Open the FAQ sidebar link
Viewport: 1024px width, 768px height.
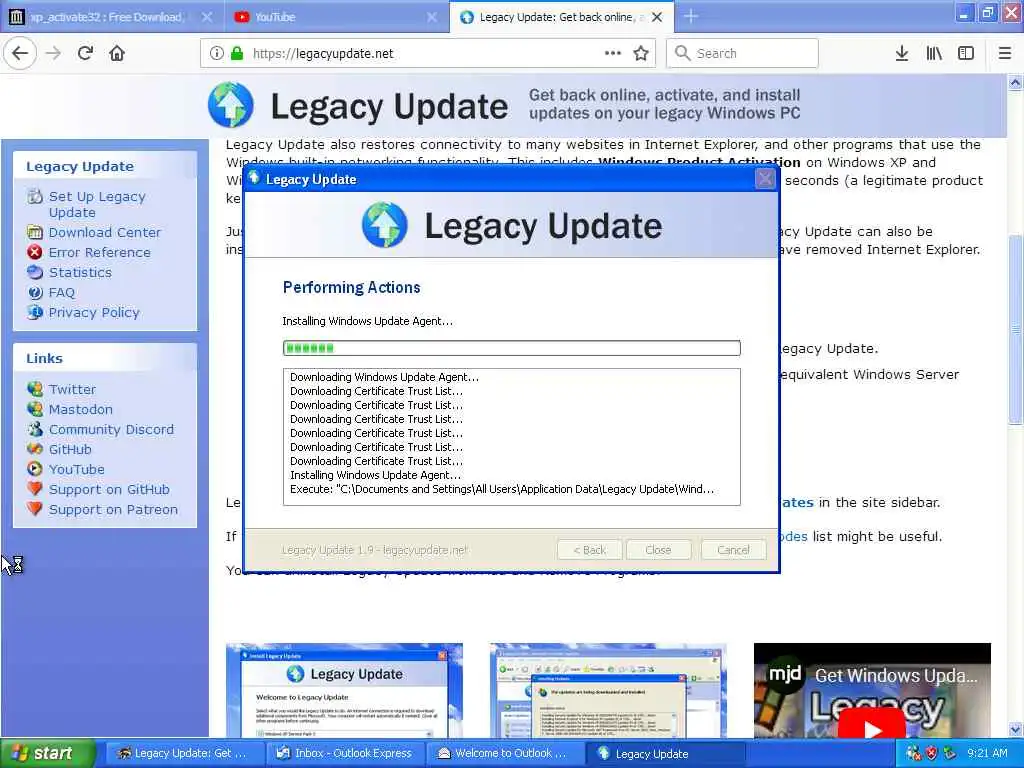coord(61,293)
